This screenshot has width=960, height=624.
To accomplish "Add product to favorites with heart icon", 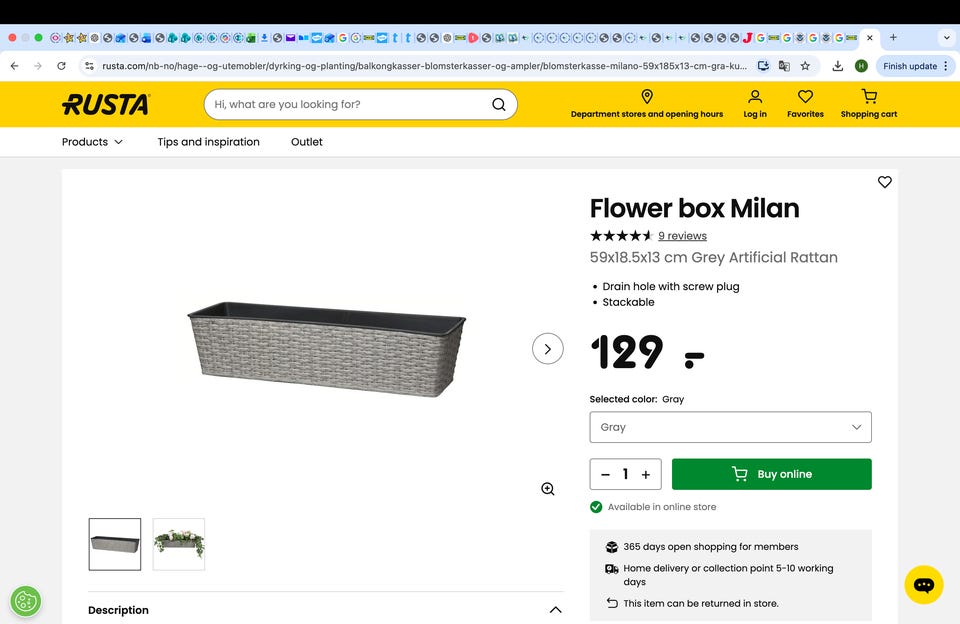I will click(x=885, y=182).
